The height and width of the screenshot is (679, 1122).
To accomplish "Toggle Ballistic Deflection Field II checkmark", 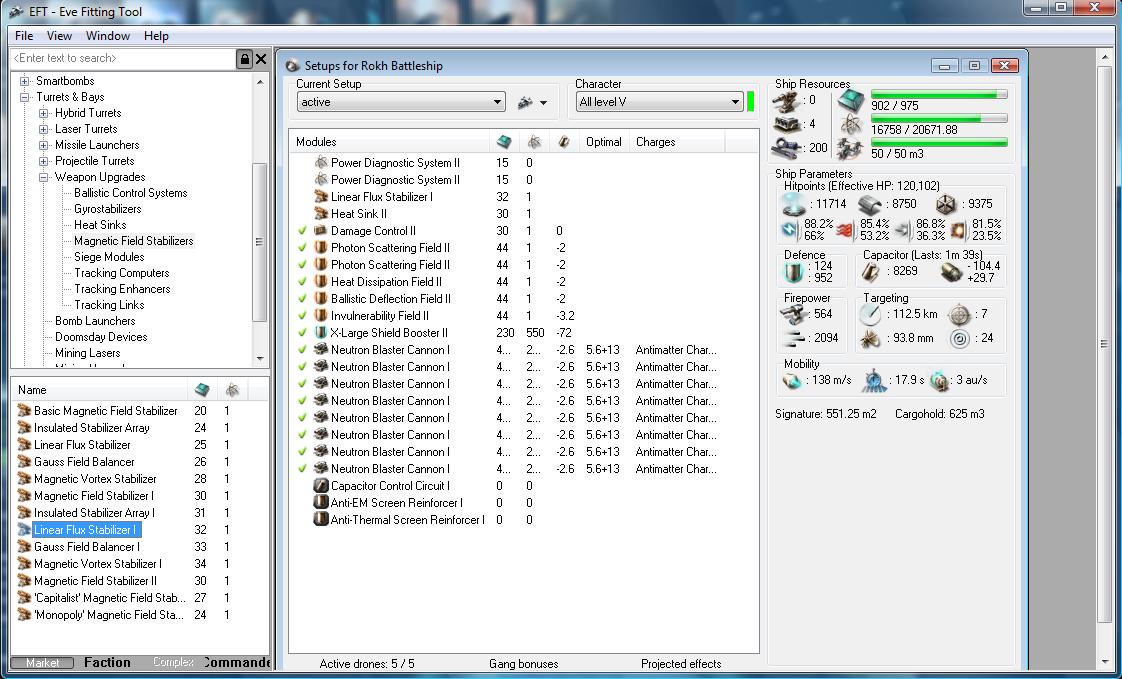I will tap(303, 299).
